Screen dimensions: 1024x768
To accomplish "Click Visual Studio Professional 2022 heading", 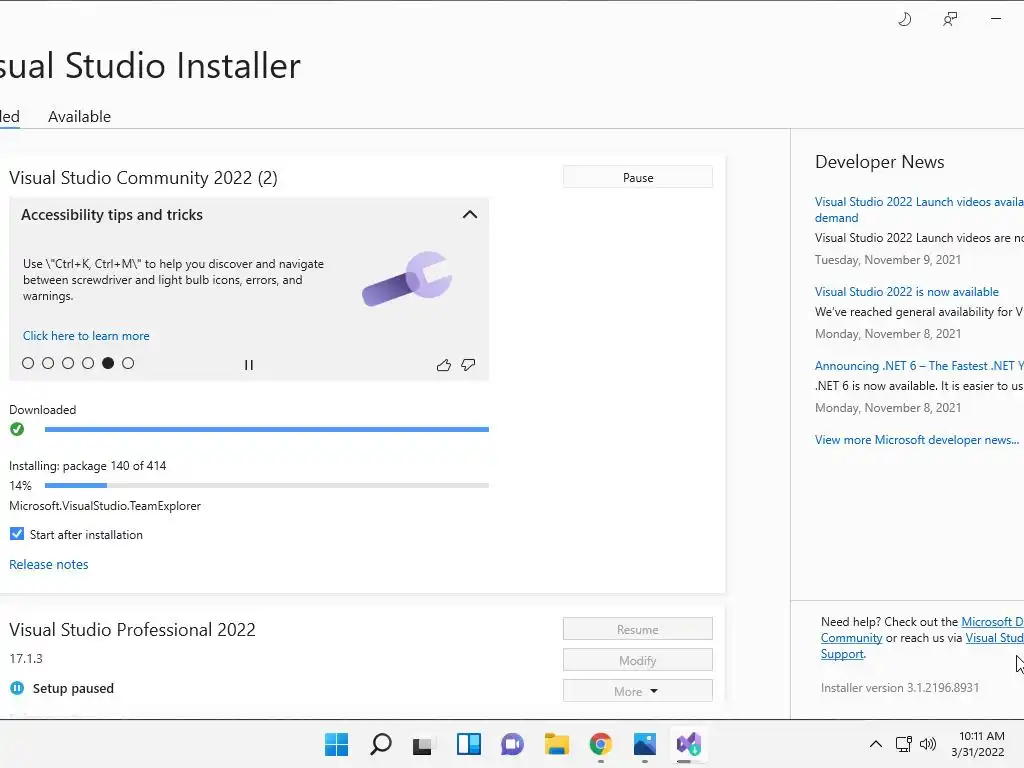I will tap(133, 630).
